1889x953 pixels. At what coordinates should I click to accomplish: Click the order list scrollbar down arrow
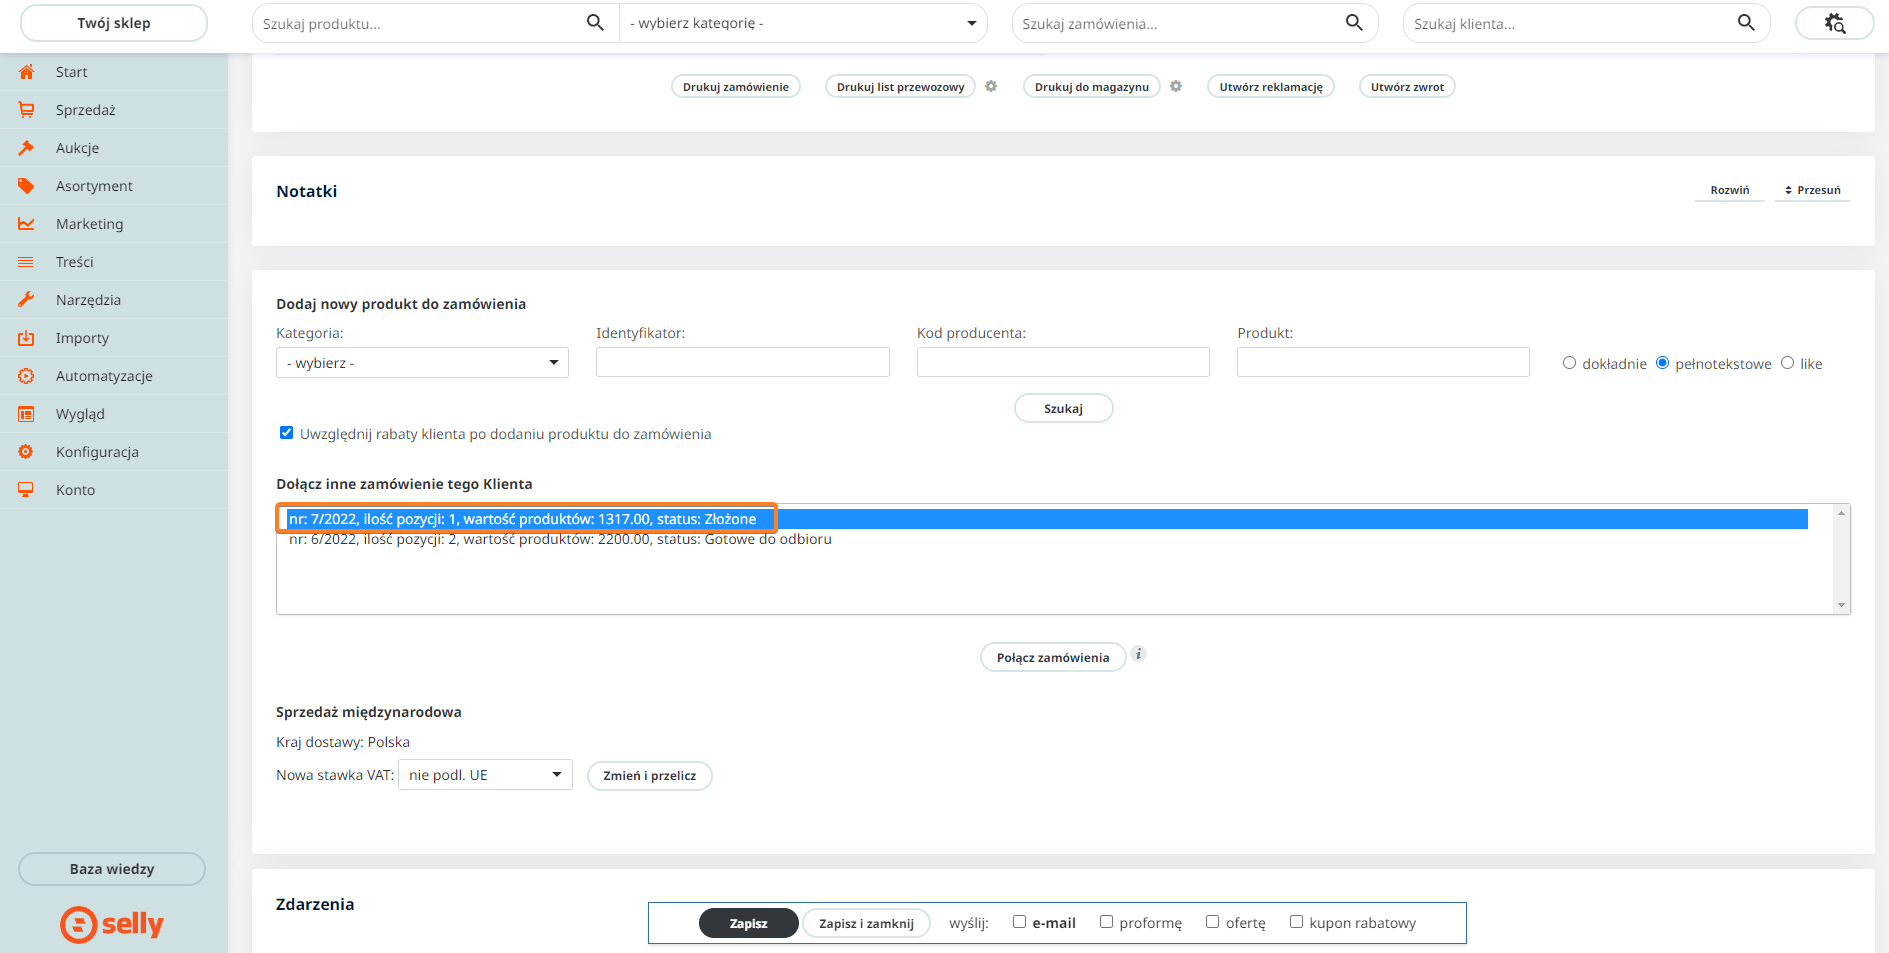click(1840, 605)
